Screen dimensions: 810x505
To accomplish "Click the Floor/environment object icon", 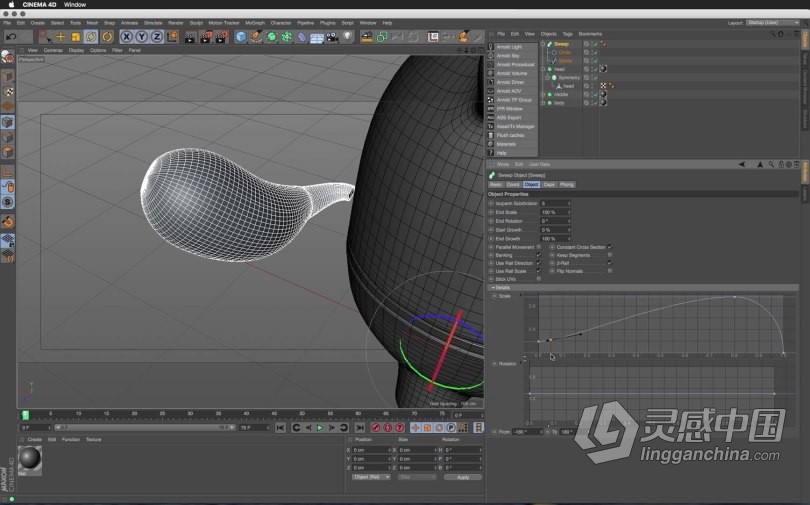I will [317, 37].
